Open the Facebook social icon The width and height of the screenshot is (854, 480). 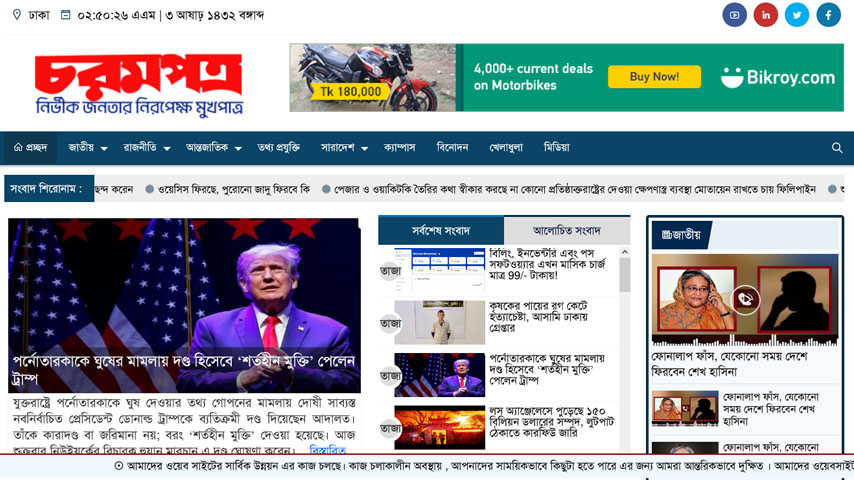[828, 15]
